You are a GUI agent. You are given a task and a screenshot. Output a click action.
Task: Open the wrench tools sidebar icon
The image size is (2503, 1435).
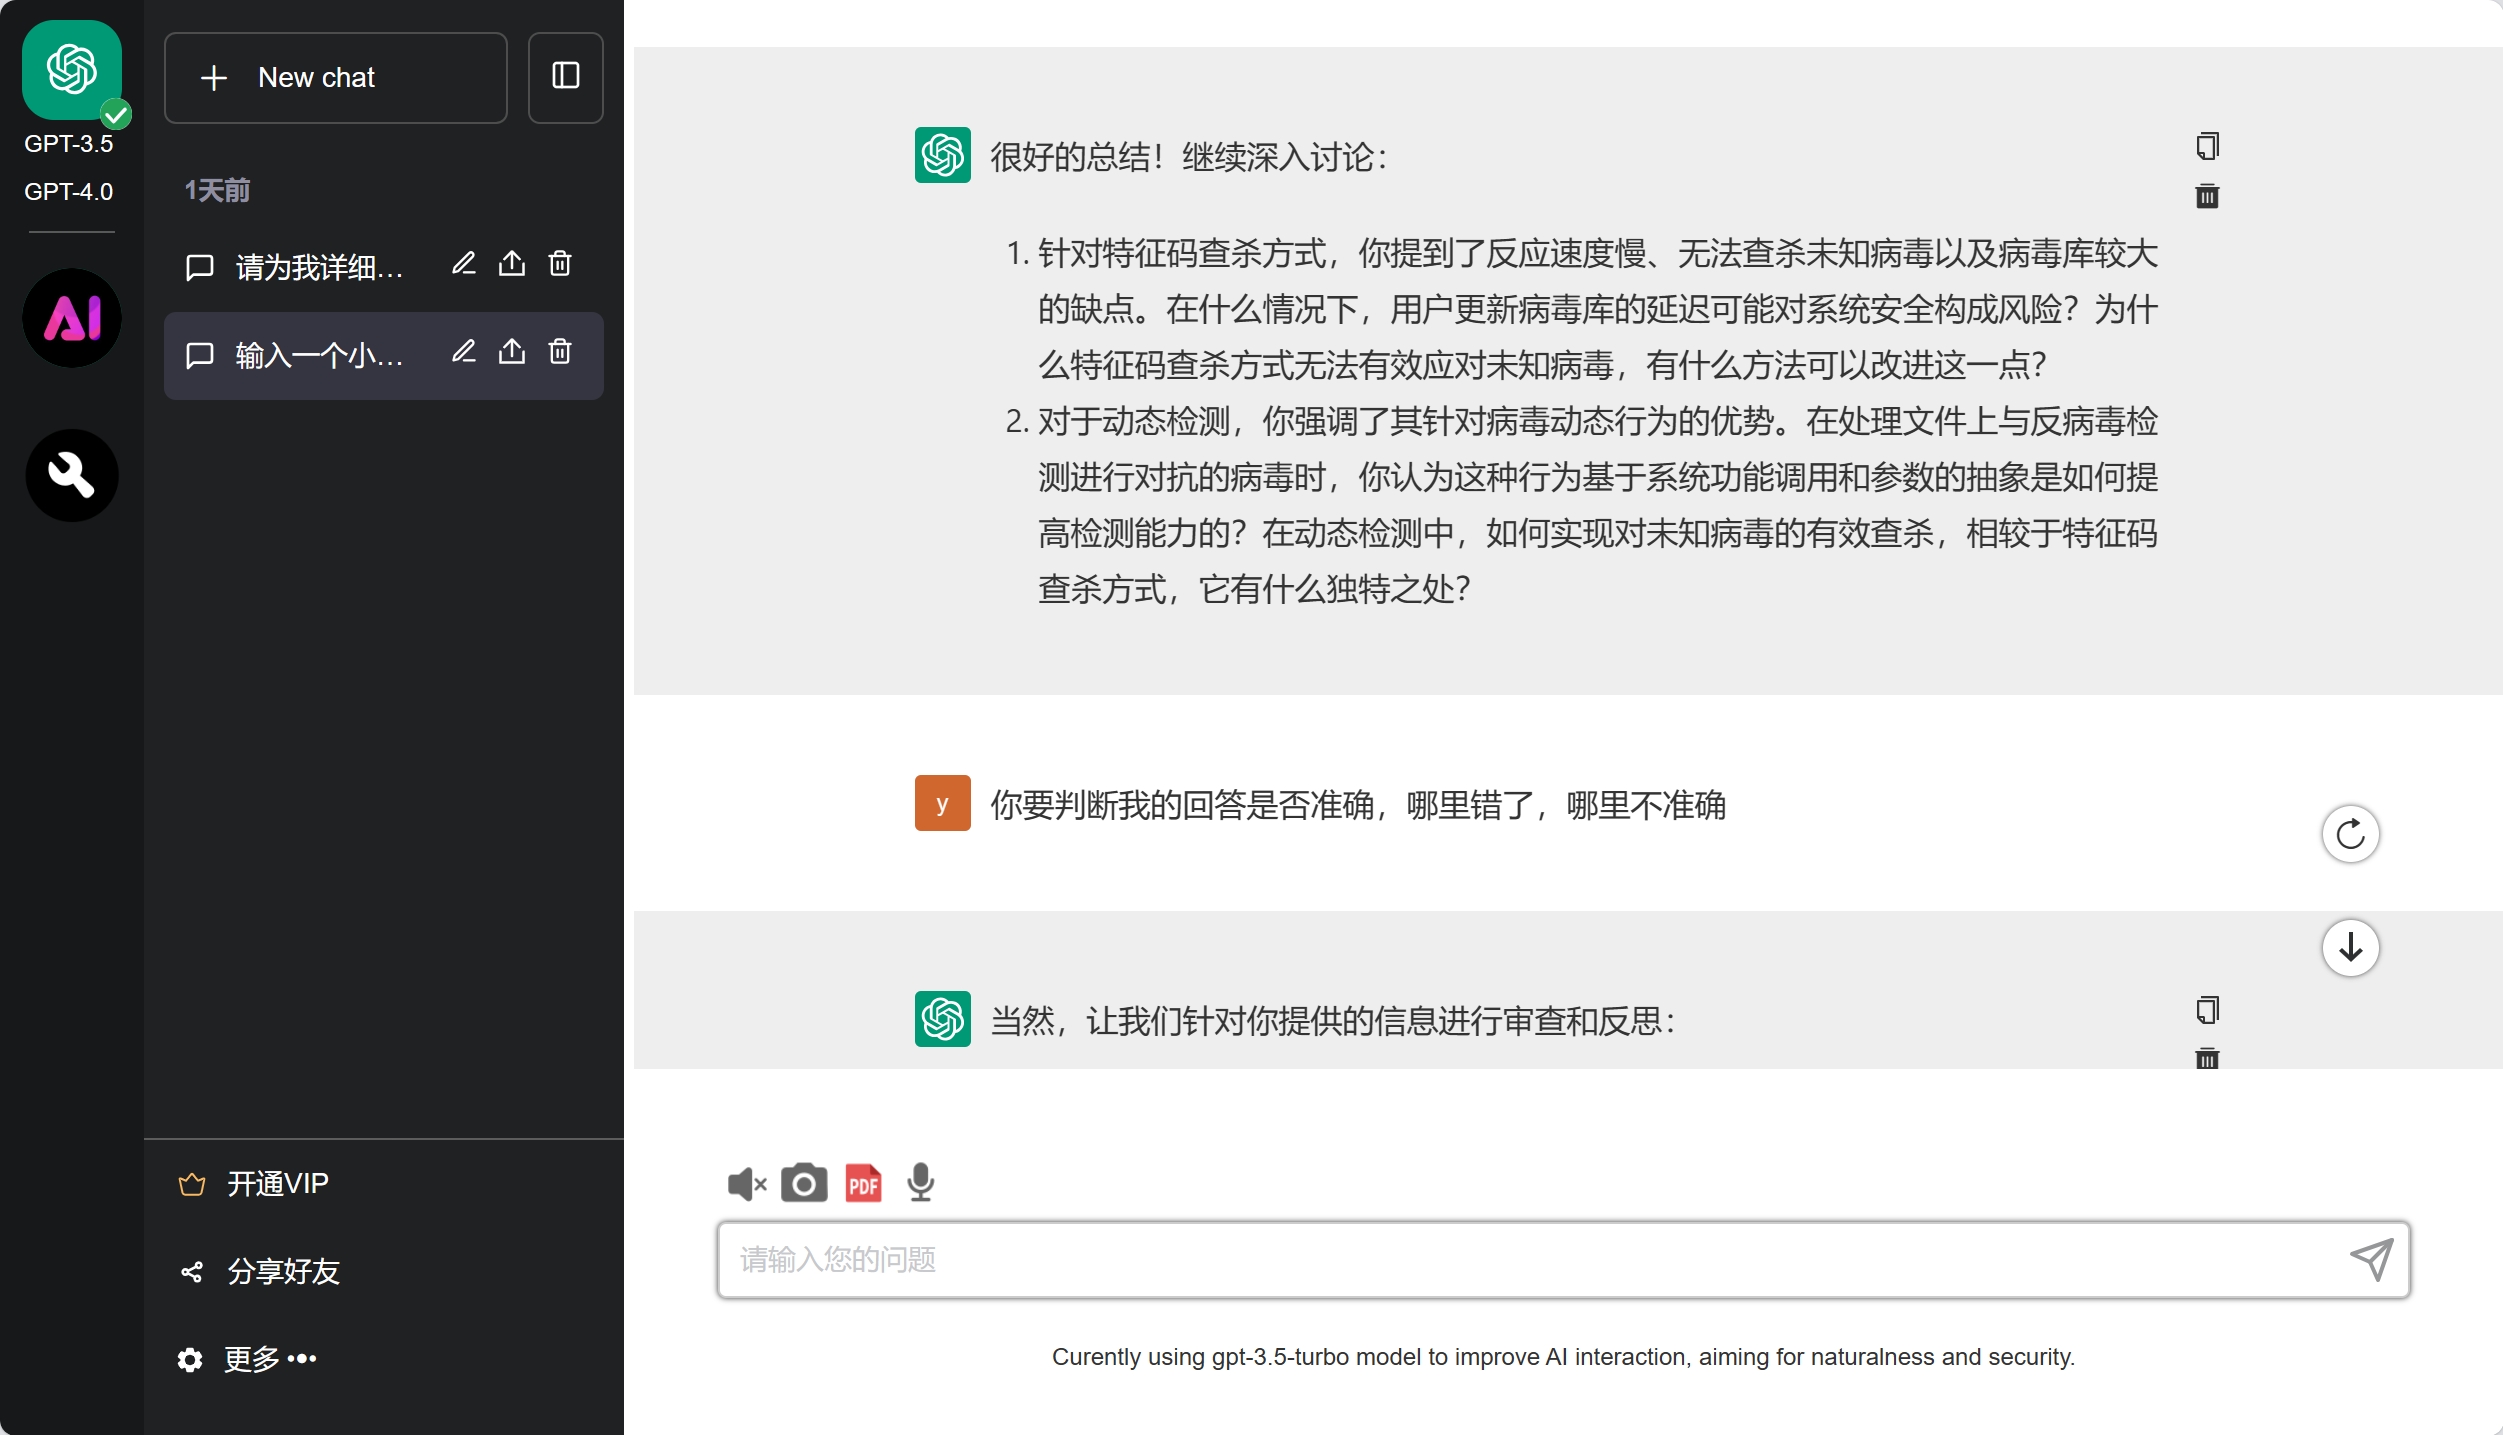tap(72, 475)
